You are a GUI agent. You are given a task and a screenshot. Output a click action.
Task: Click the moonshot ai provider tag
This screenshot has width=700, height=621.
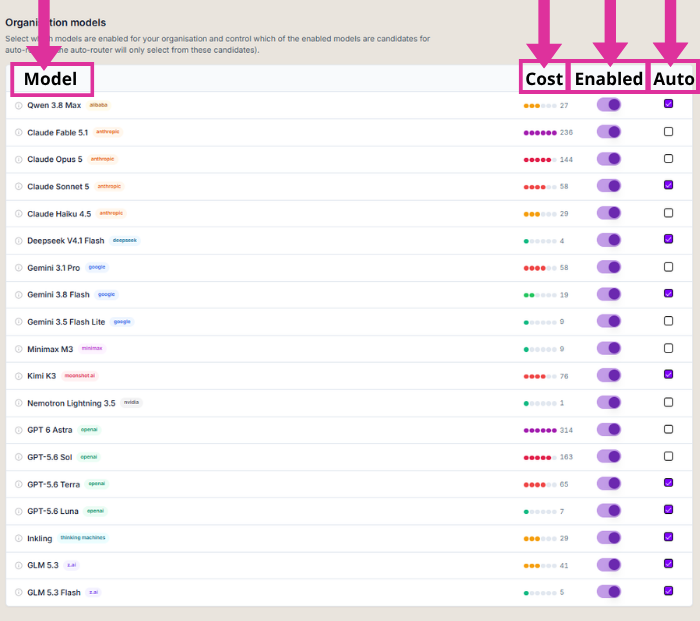point(80,375)
